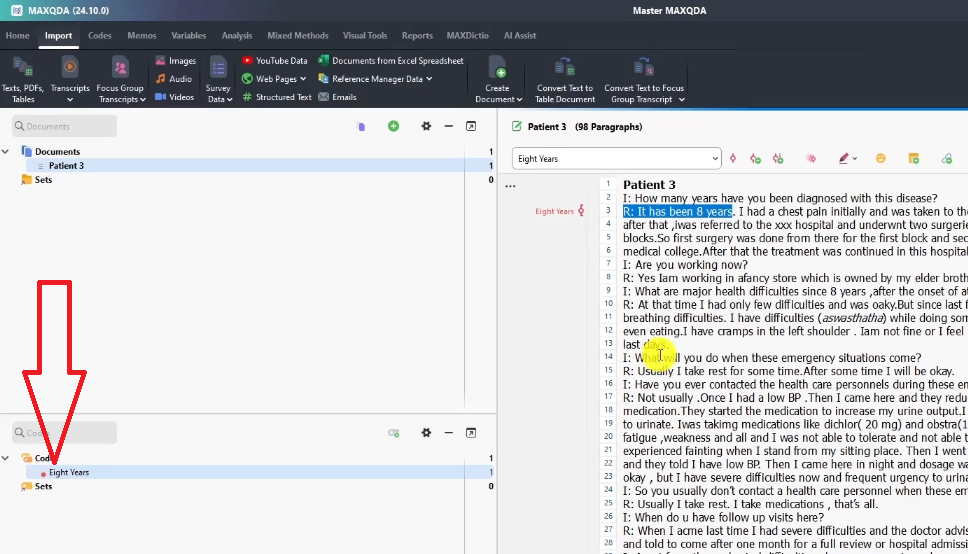The width and height of the screenshot is (968, 554).
Task: Click the YouTube Data import icon
Action: coord(247,61)
